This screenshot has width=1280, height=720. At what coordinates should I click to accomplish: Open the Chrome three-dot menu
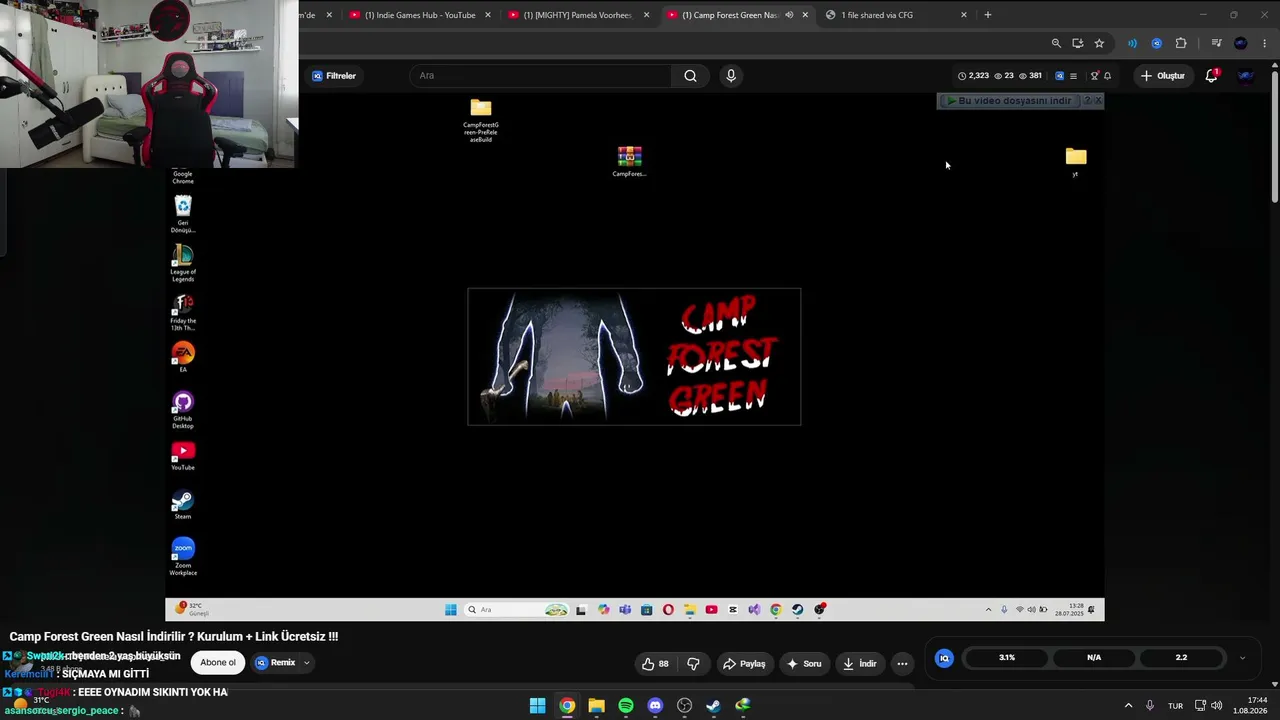tap(1265, 43)
